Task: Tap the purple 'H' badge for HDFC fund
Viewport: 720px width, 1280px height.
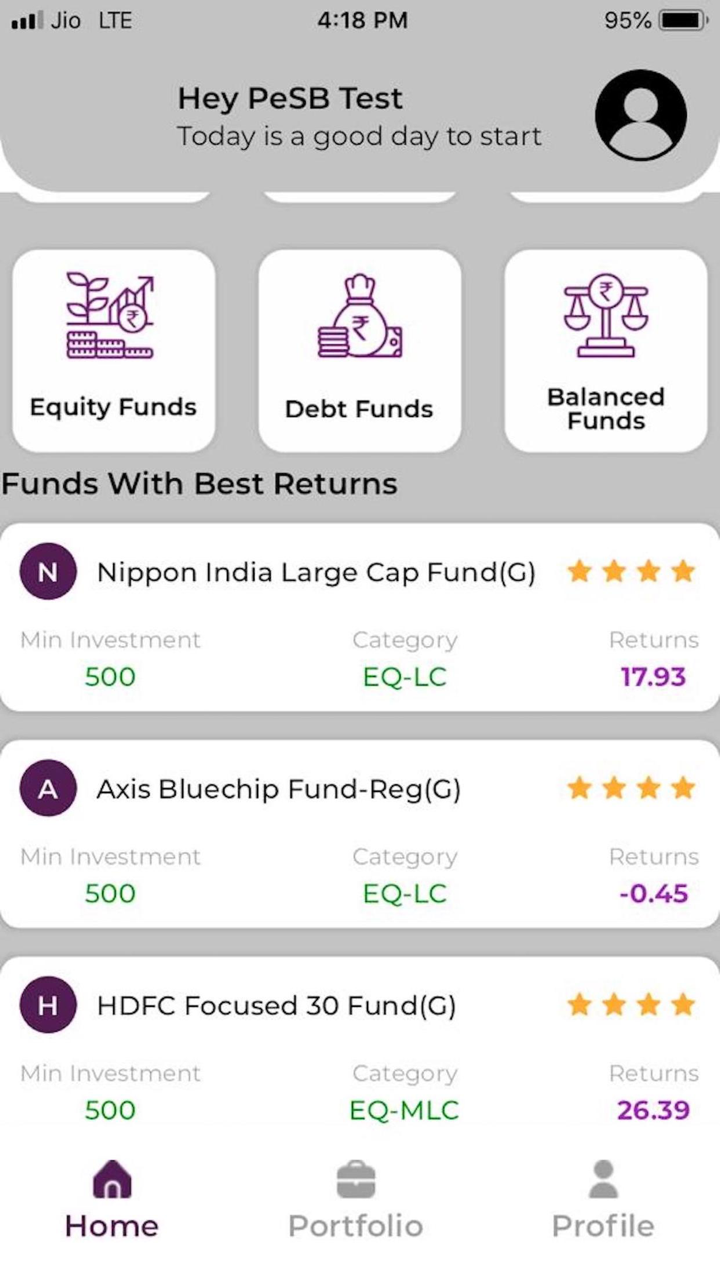Action: (48, 1006)
